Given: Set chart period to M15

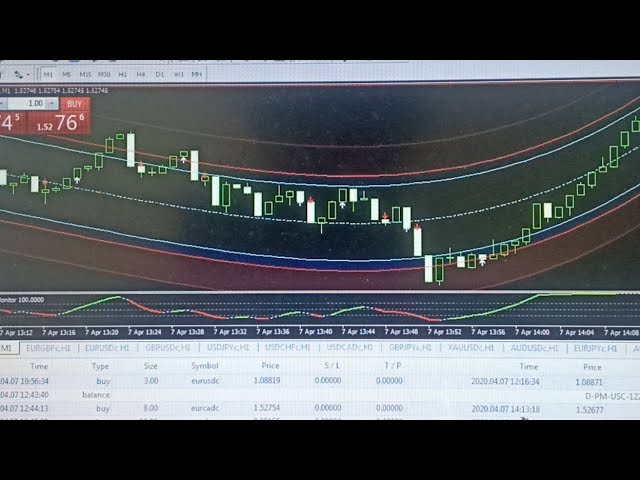Looking at the screenshot, I should (x=86, y=74).
